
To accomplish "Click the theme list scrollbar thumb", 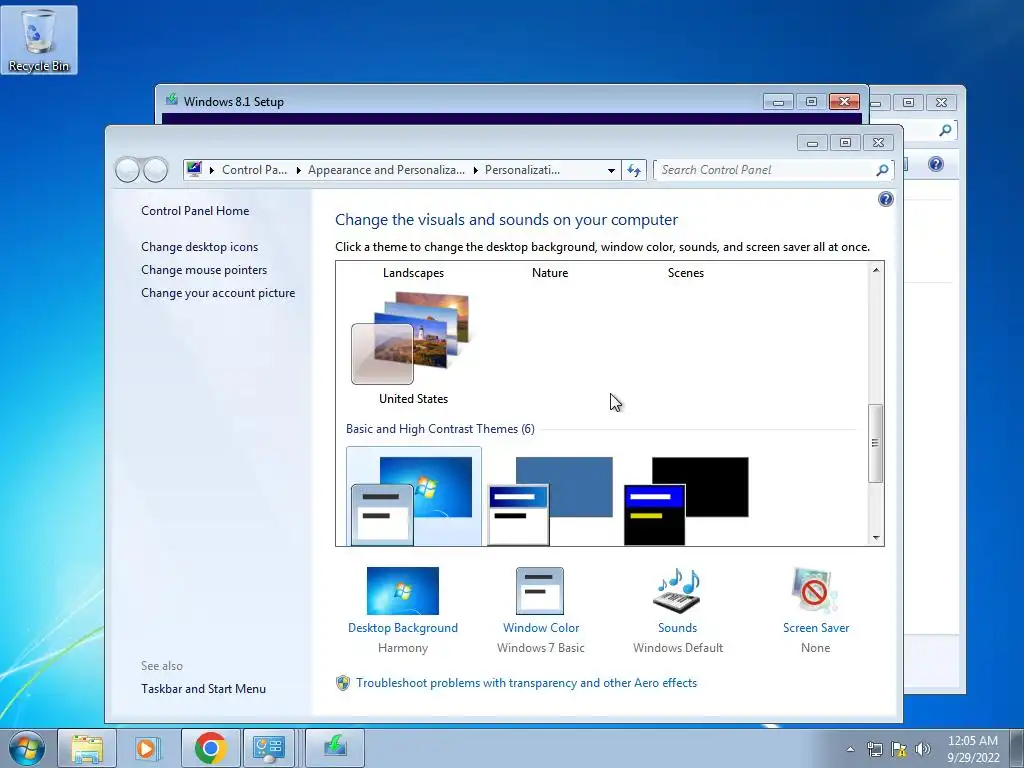I will [876, 443].
